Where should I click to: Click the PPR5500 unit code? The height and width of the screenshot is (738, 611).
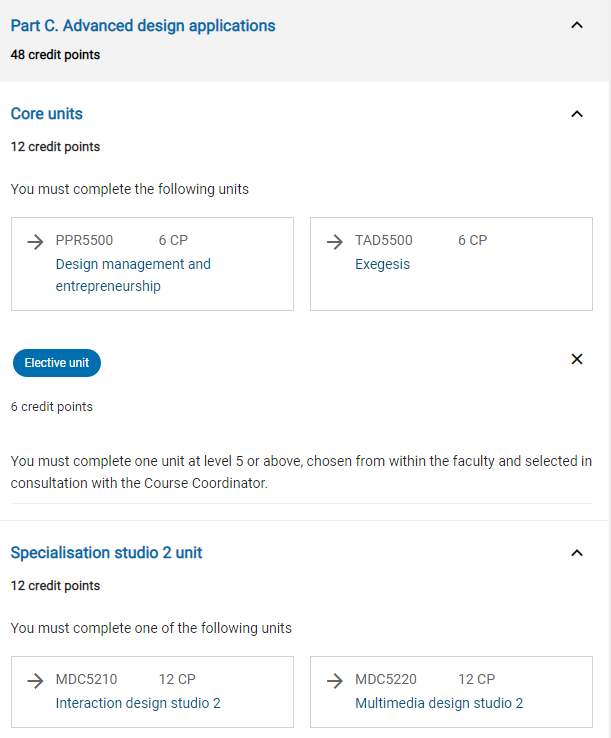click(84, 240)
